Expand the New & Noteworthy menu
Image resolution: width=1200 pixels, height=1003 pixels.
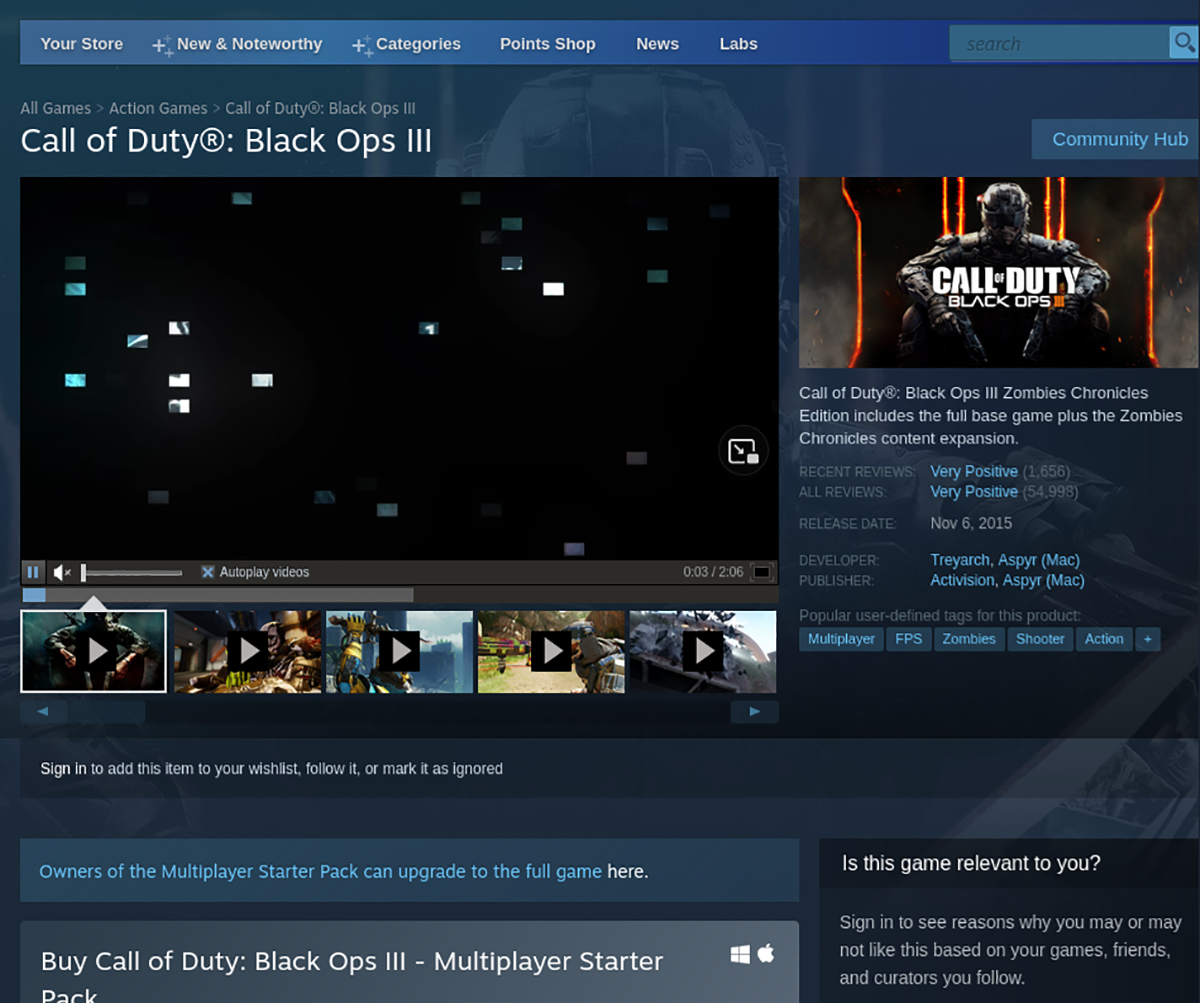[x=238, y=44]
